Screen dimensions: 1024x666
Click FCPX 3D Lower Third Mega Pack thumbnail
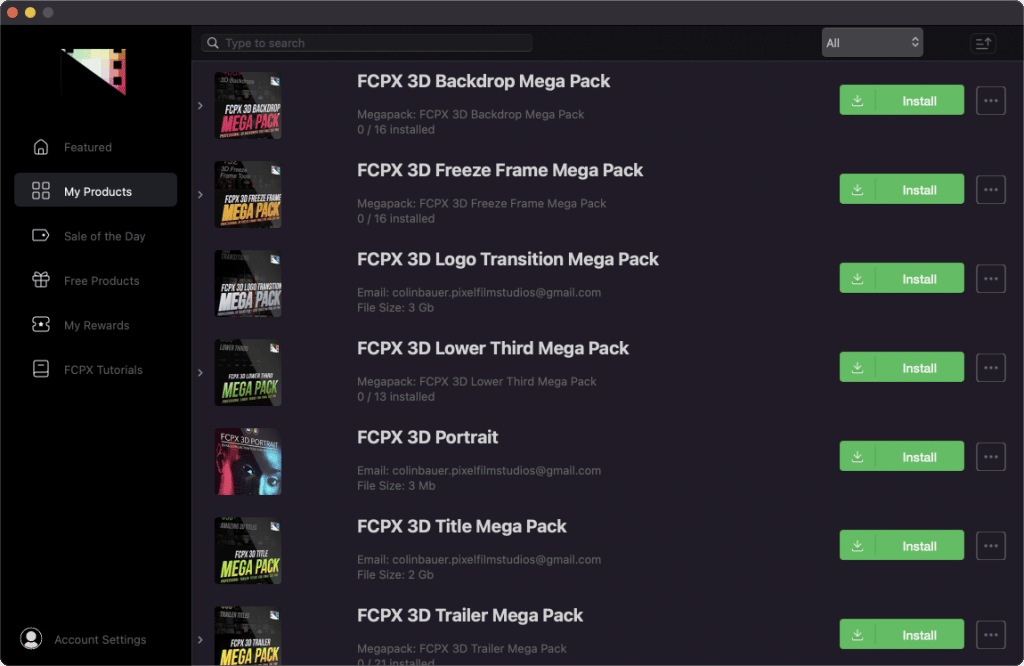pos(248,372)
